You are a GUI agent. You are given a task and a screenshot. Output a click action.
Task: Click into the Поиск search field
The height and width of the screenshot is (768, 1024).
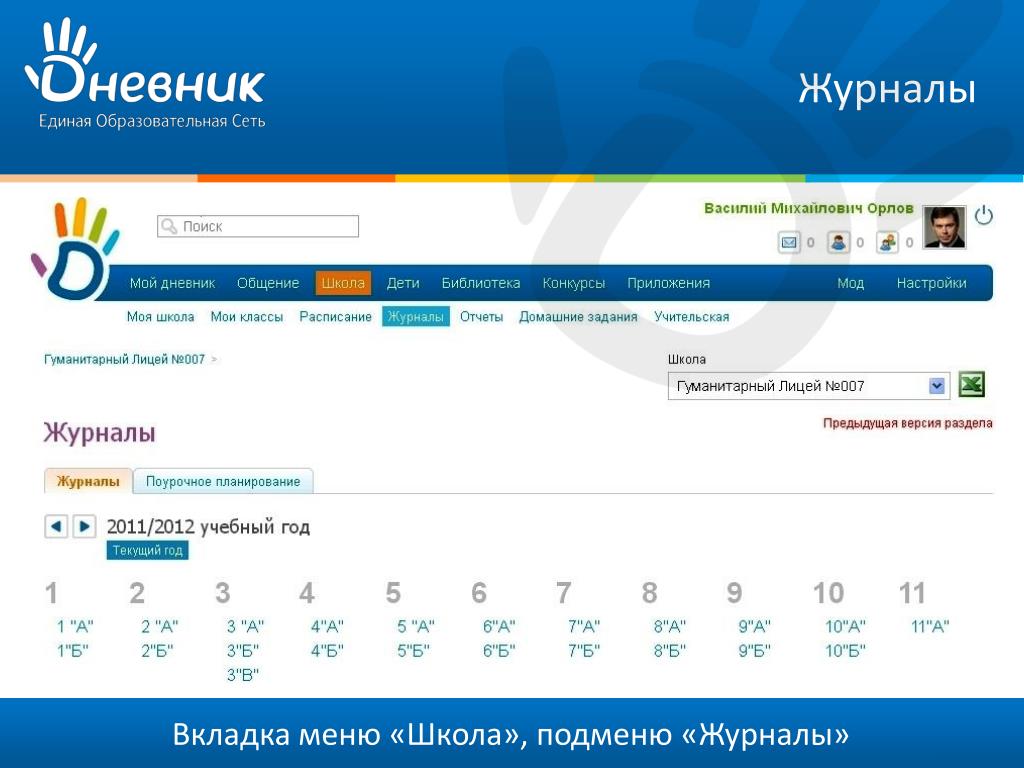coord(257,226)
